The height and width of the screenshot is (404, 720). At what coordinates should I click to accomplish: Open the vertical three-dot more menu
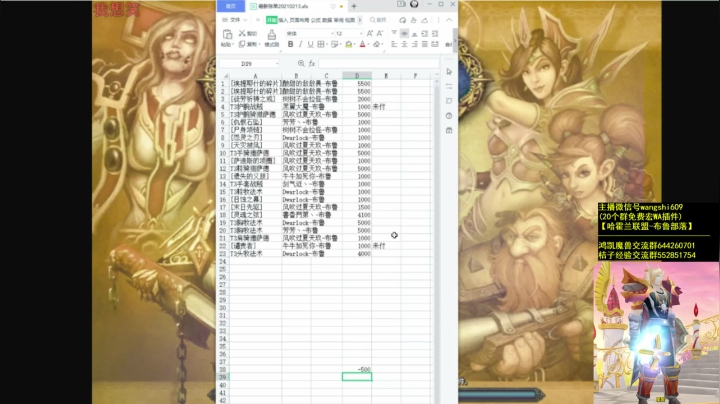click(438, 20)
